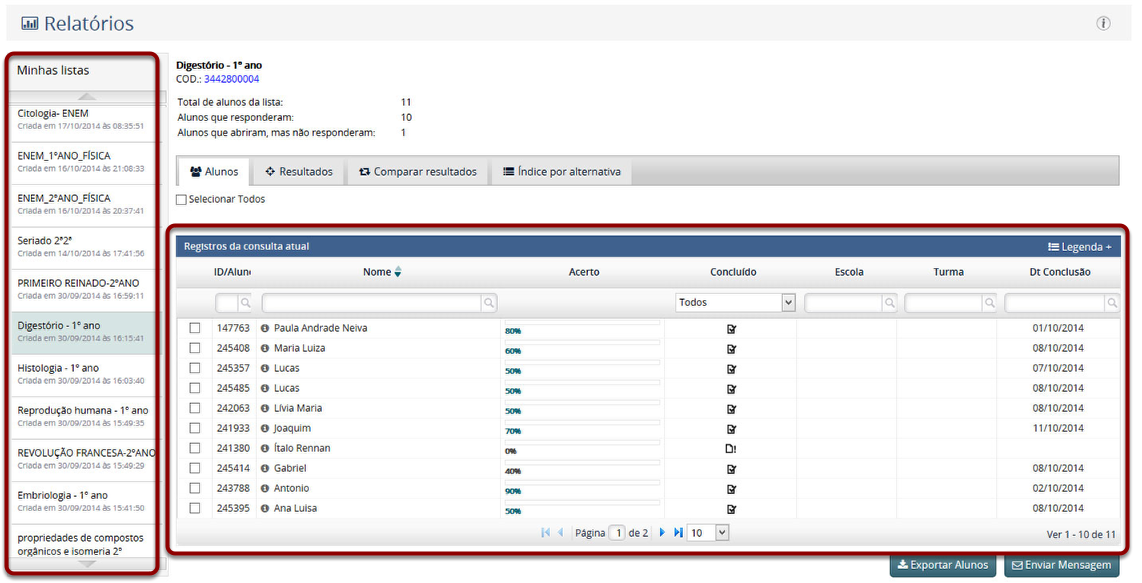Tick the checkbox for Ana Luisa's row

(x=195, y=509)
